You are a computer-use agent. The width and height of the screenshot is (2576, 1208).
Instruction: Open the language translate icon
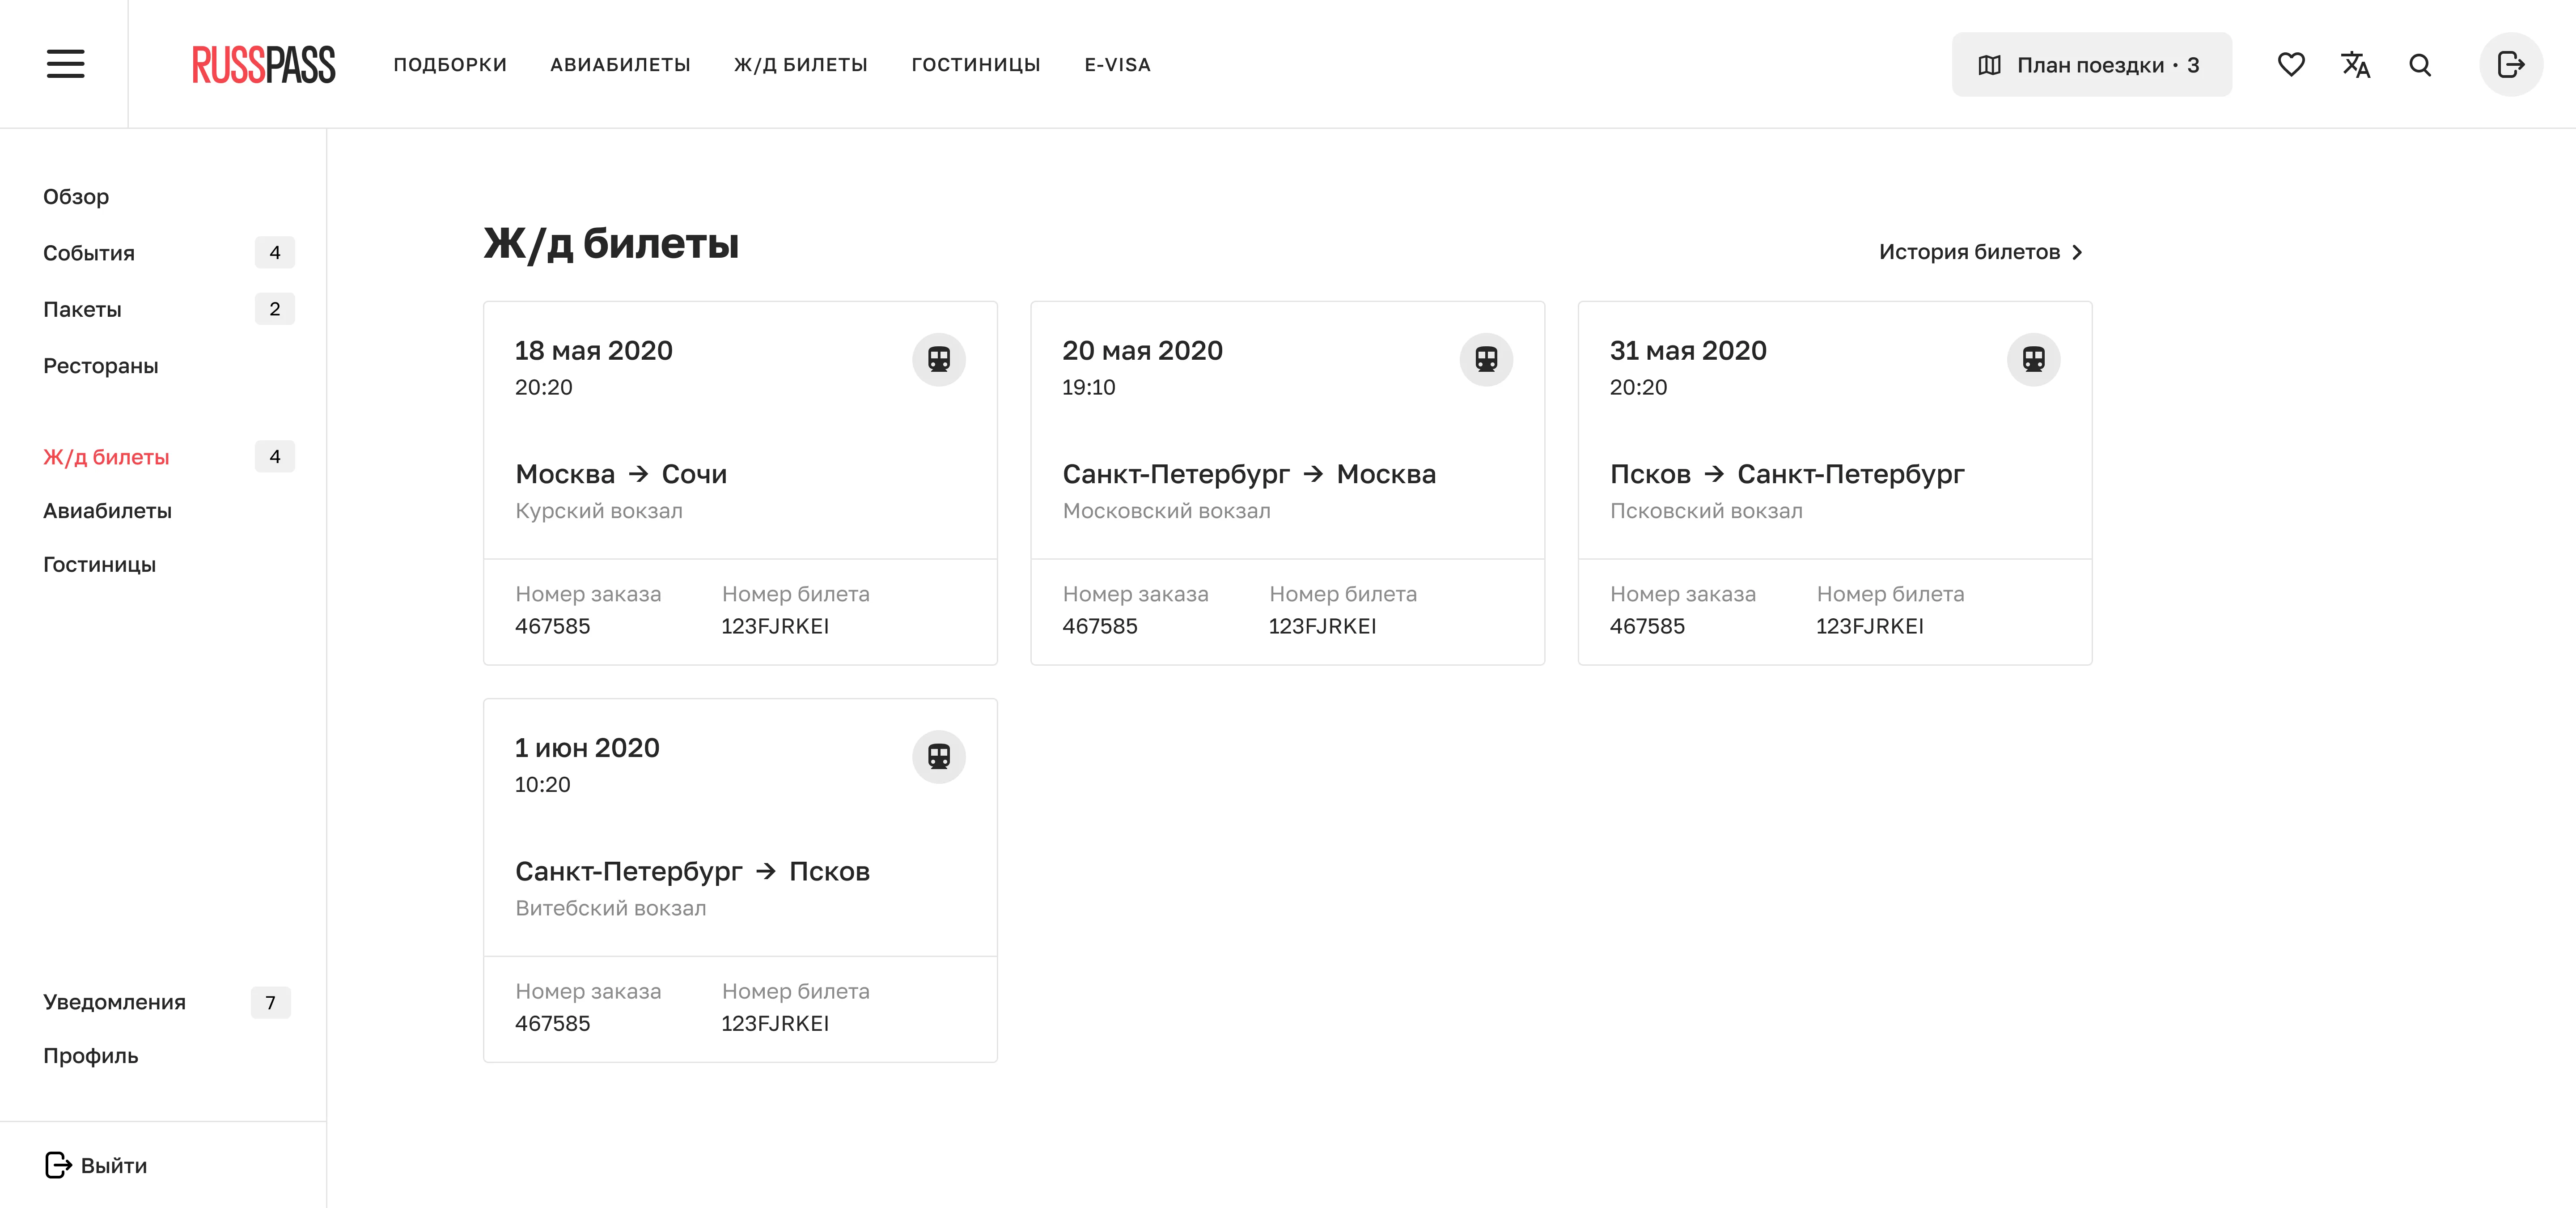(2356, 65)
